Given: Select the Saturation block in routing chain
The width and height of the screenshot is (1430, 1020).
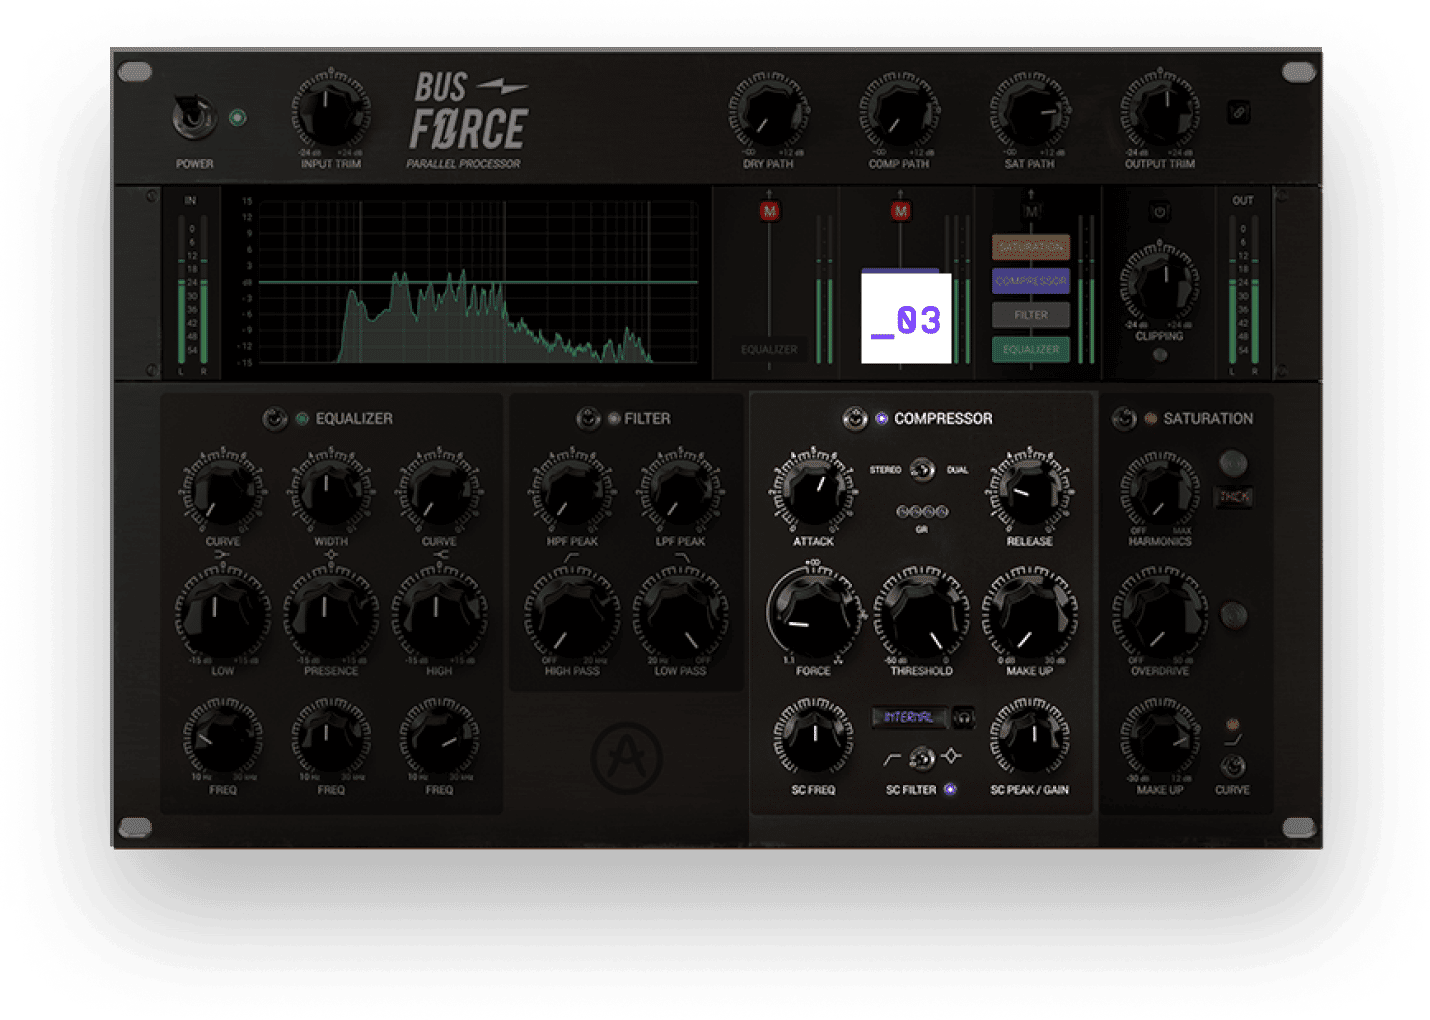Looking at the screenshot, I should pos(1031,247).
